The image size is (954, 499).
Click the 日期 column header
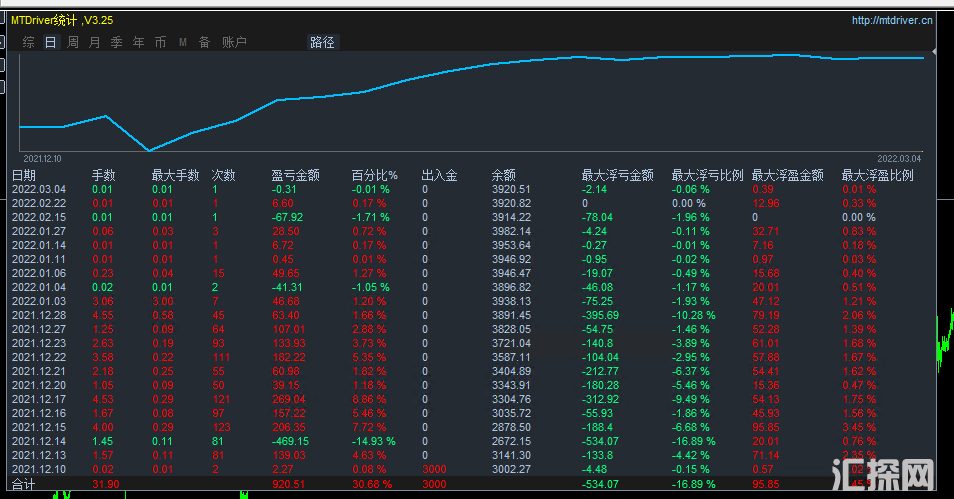pos(23,175)
